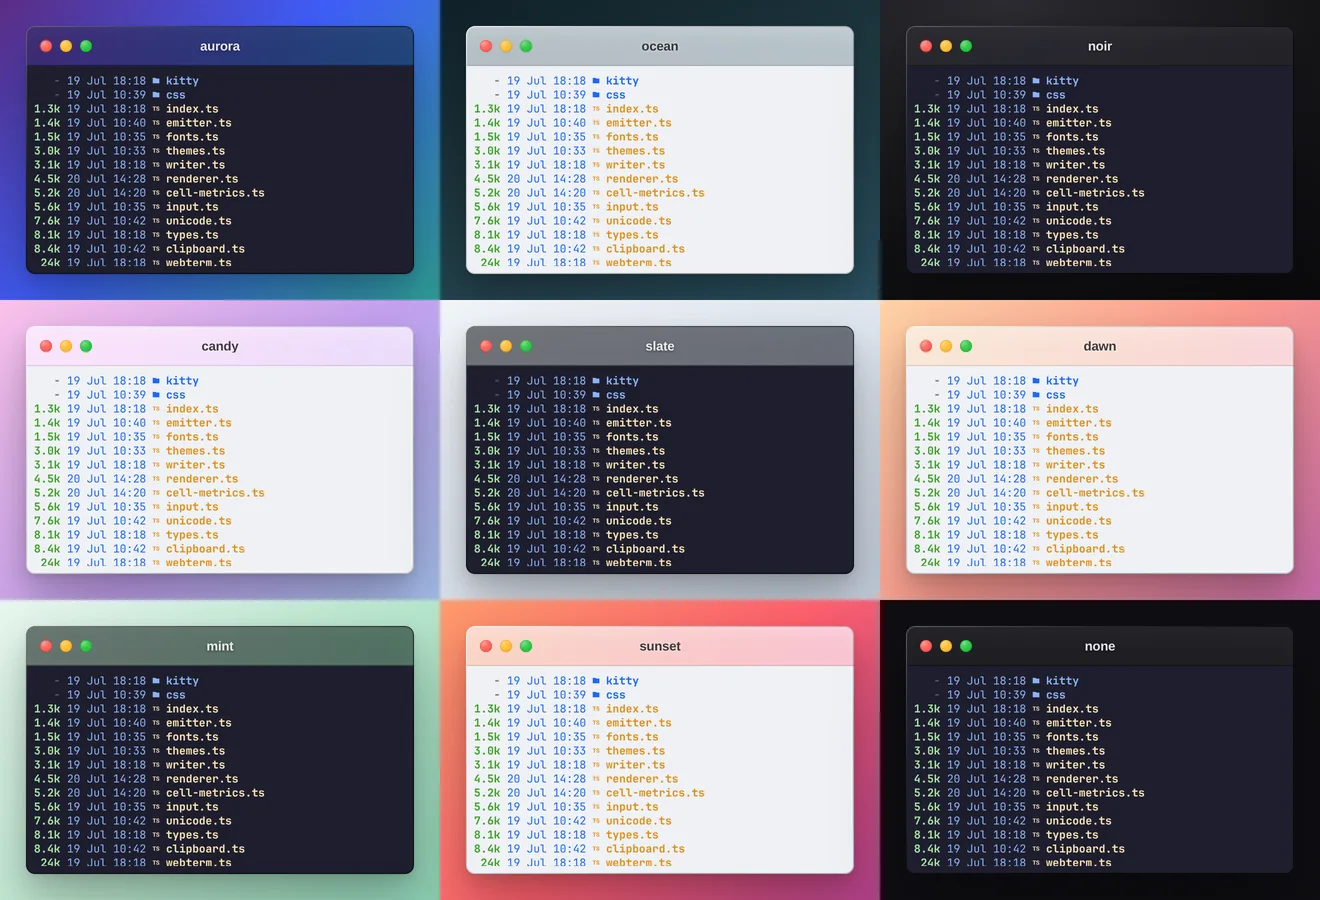The image size is (1320, 900).
Task: Maximize the none window using green button
Action: [966, 646]
